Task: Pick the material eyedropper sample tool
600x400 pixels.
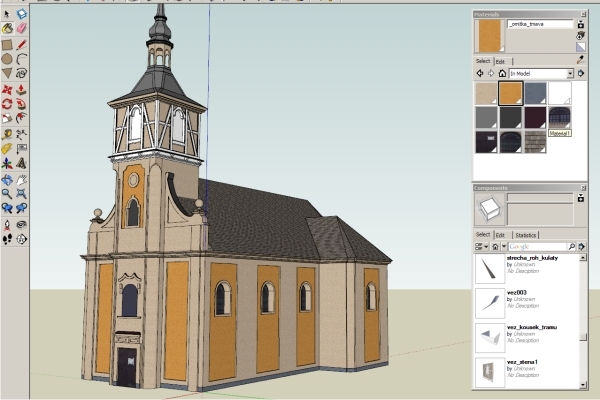Action: 580,60
